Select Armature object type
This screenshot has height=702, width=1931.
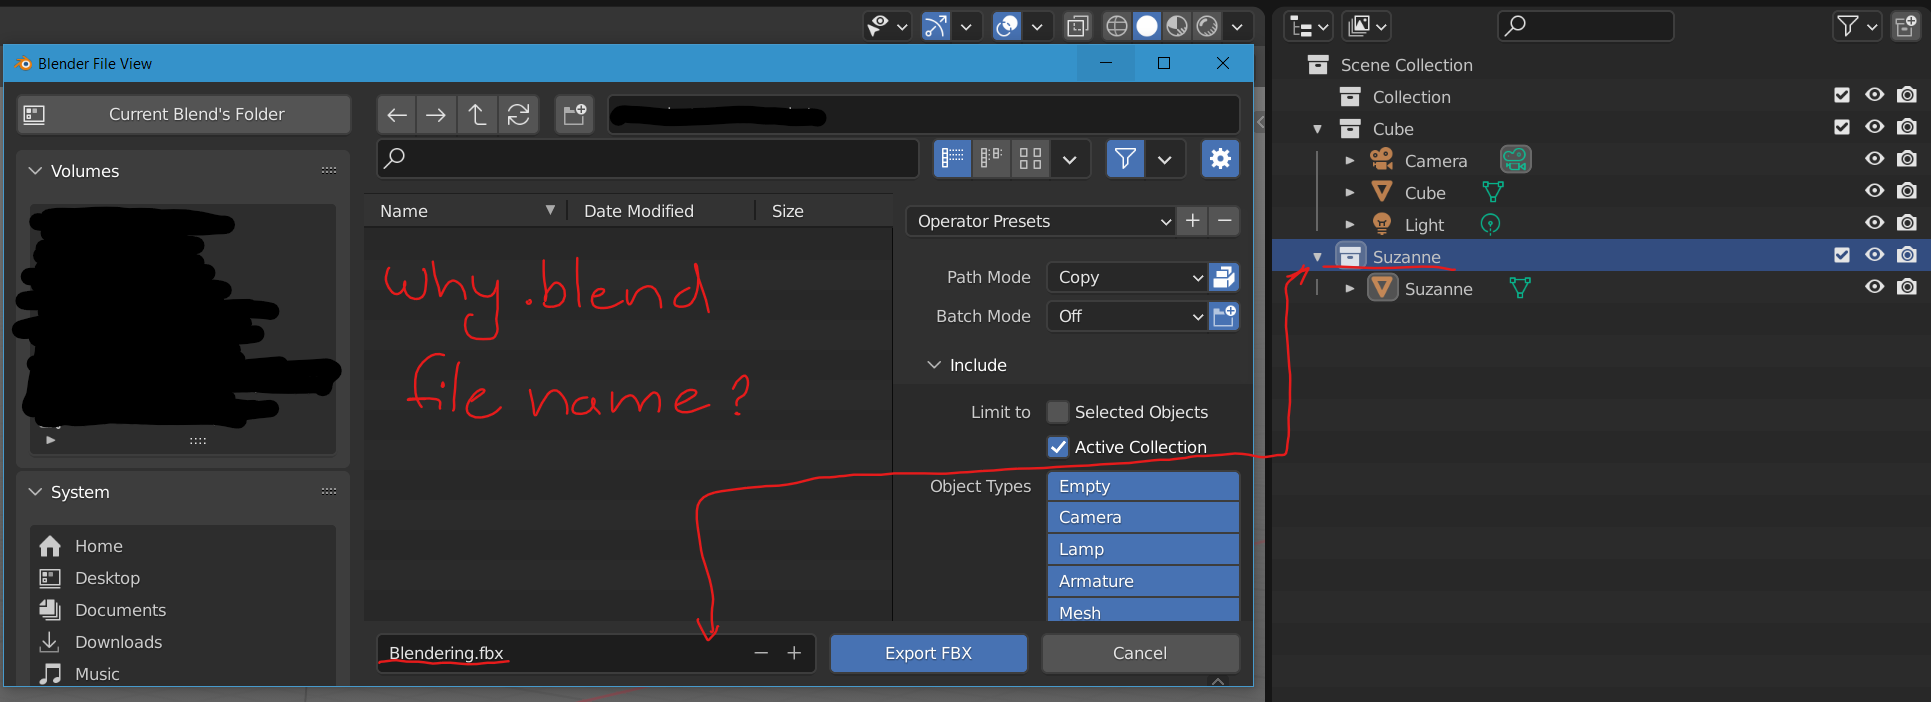pyautogui.click(x=1143, y=581)
